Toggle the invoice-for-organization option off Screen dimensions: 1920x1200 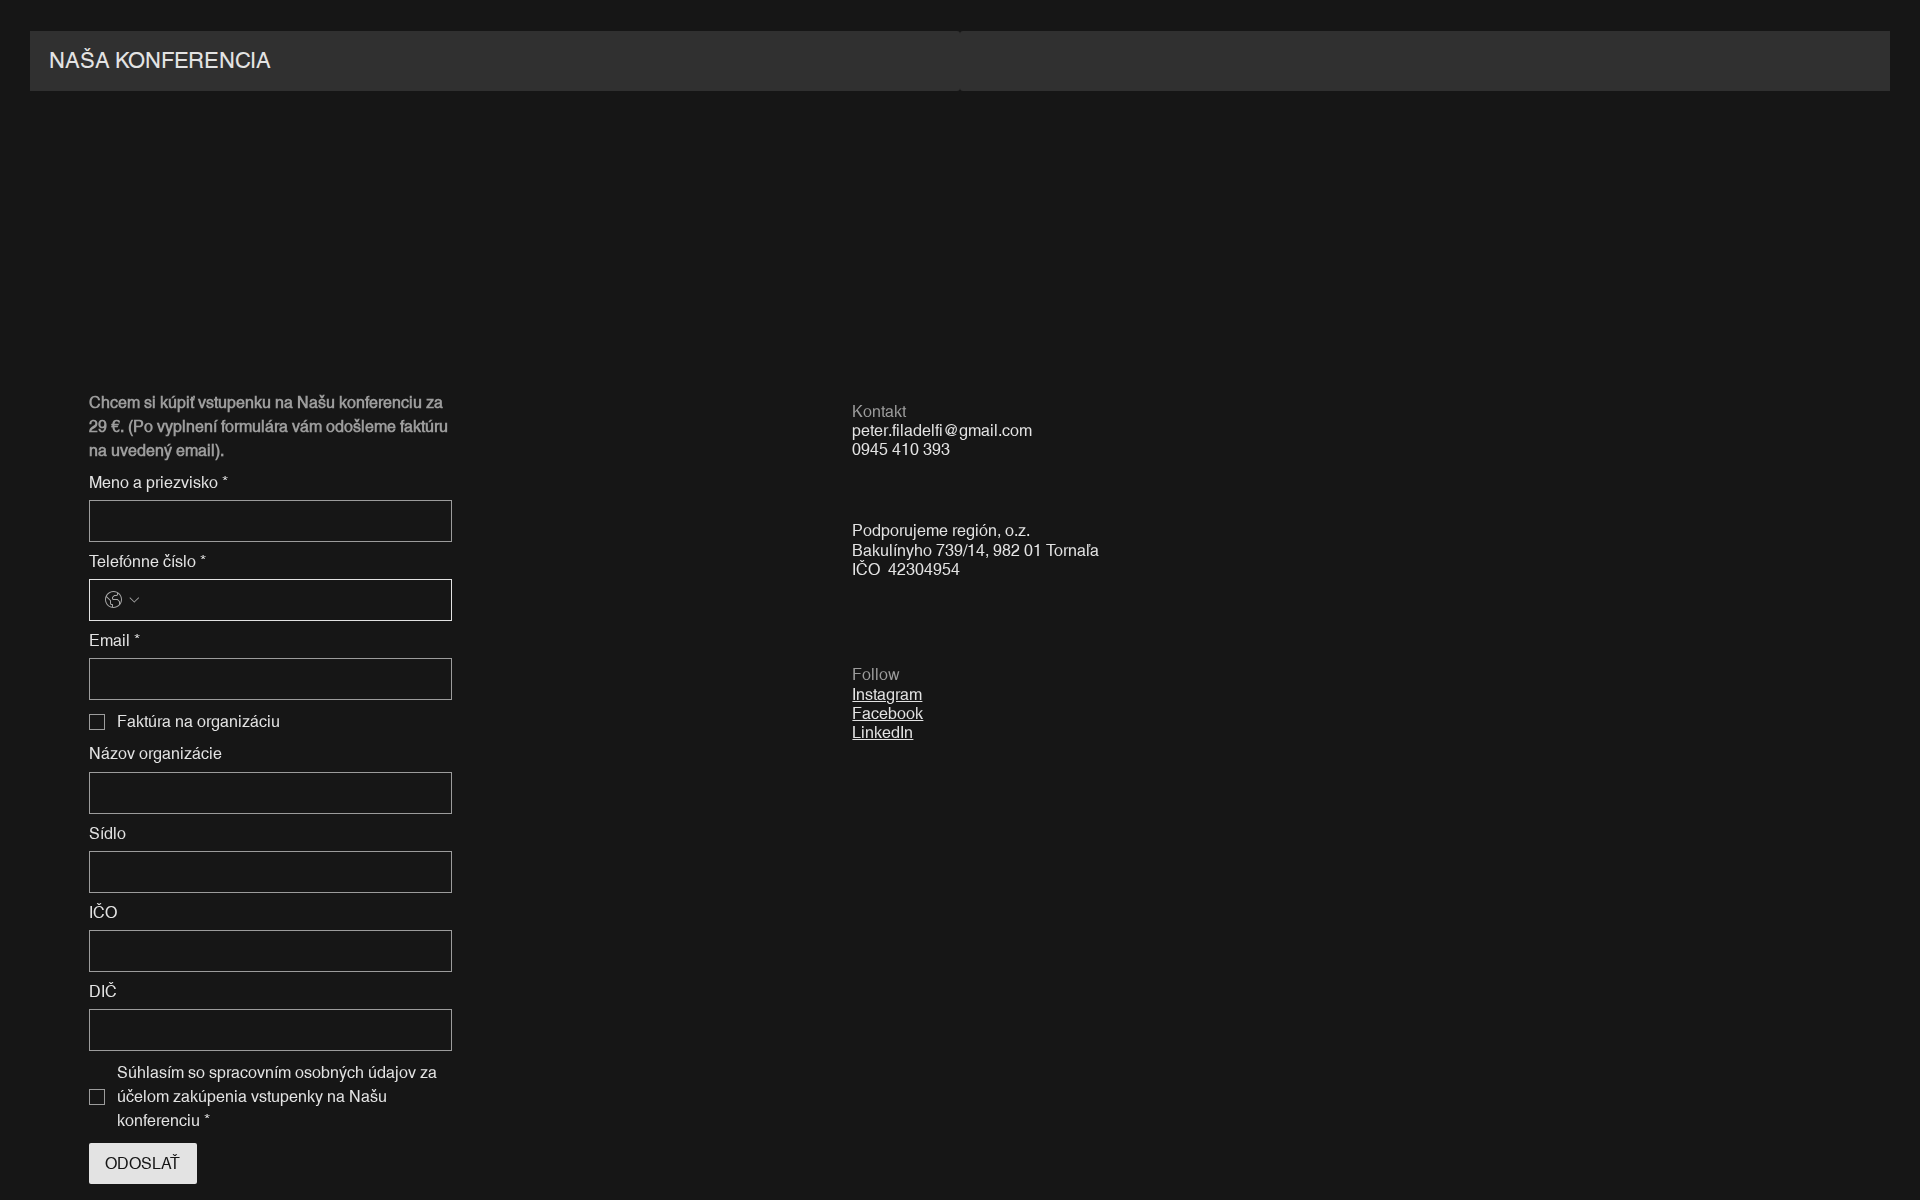tap(97, 721)
